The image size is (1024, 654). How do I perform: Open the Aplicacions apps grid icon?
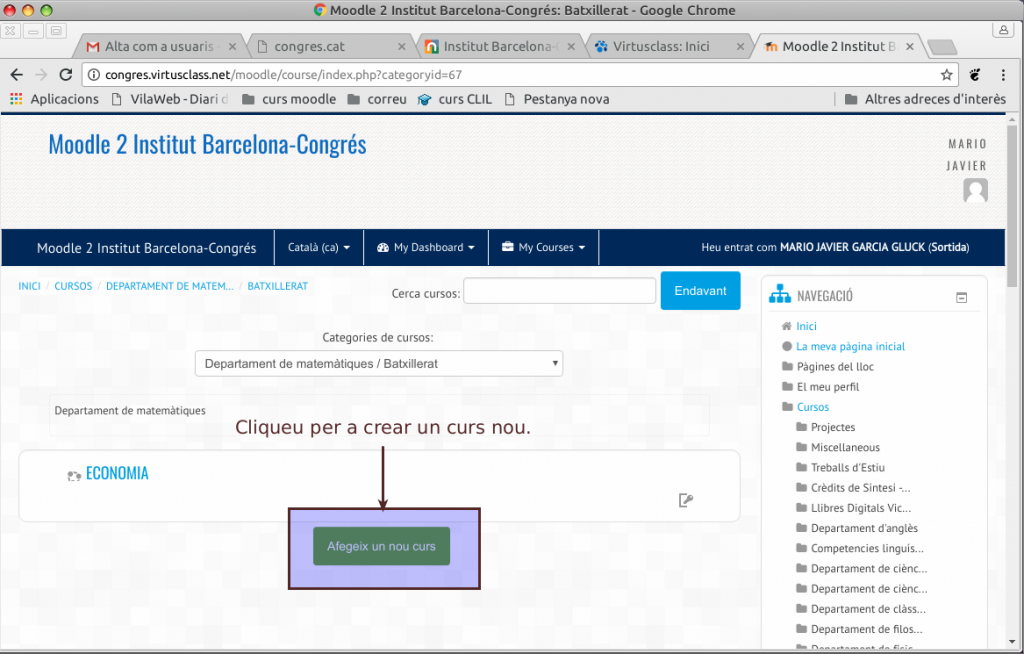tap(16, 99)
